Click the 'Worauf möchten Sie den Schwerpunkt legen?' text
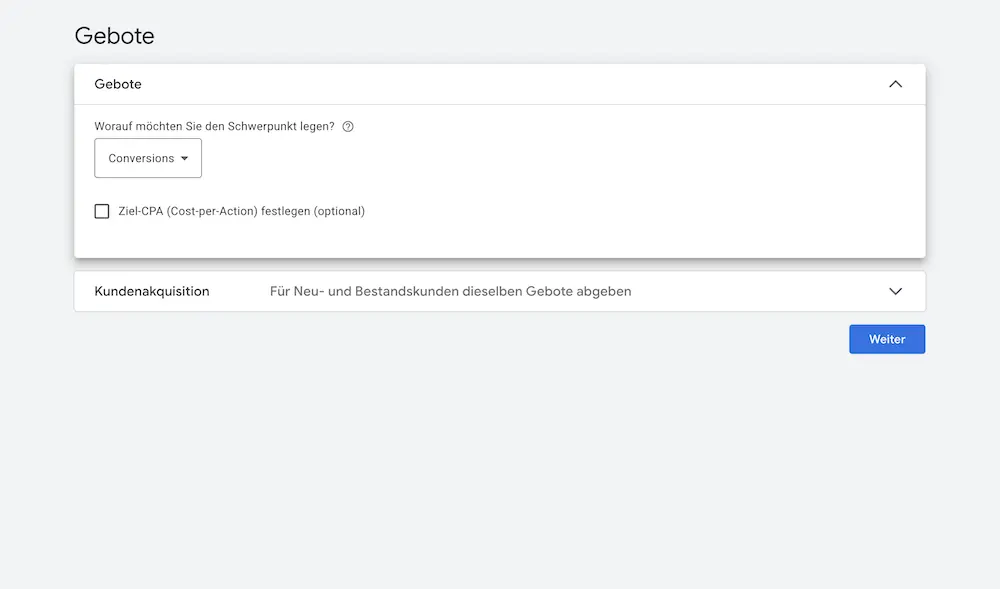Viewport: 1000px width, 589px height. (214, 127)
